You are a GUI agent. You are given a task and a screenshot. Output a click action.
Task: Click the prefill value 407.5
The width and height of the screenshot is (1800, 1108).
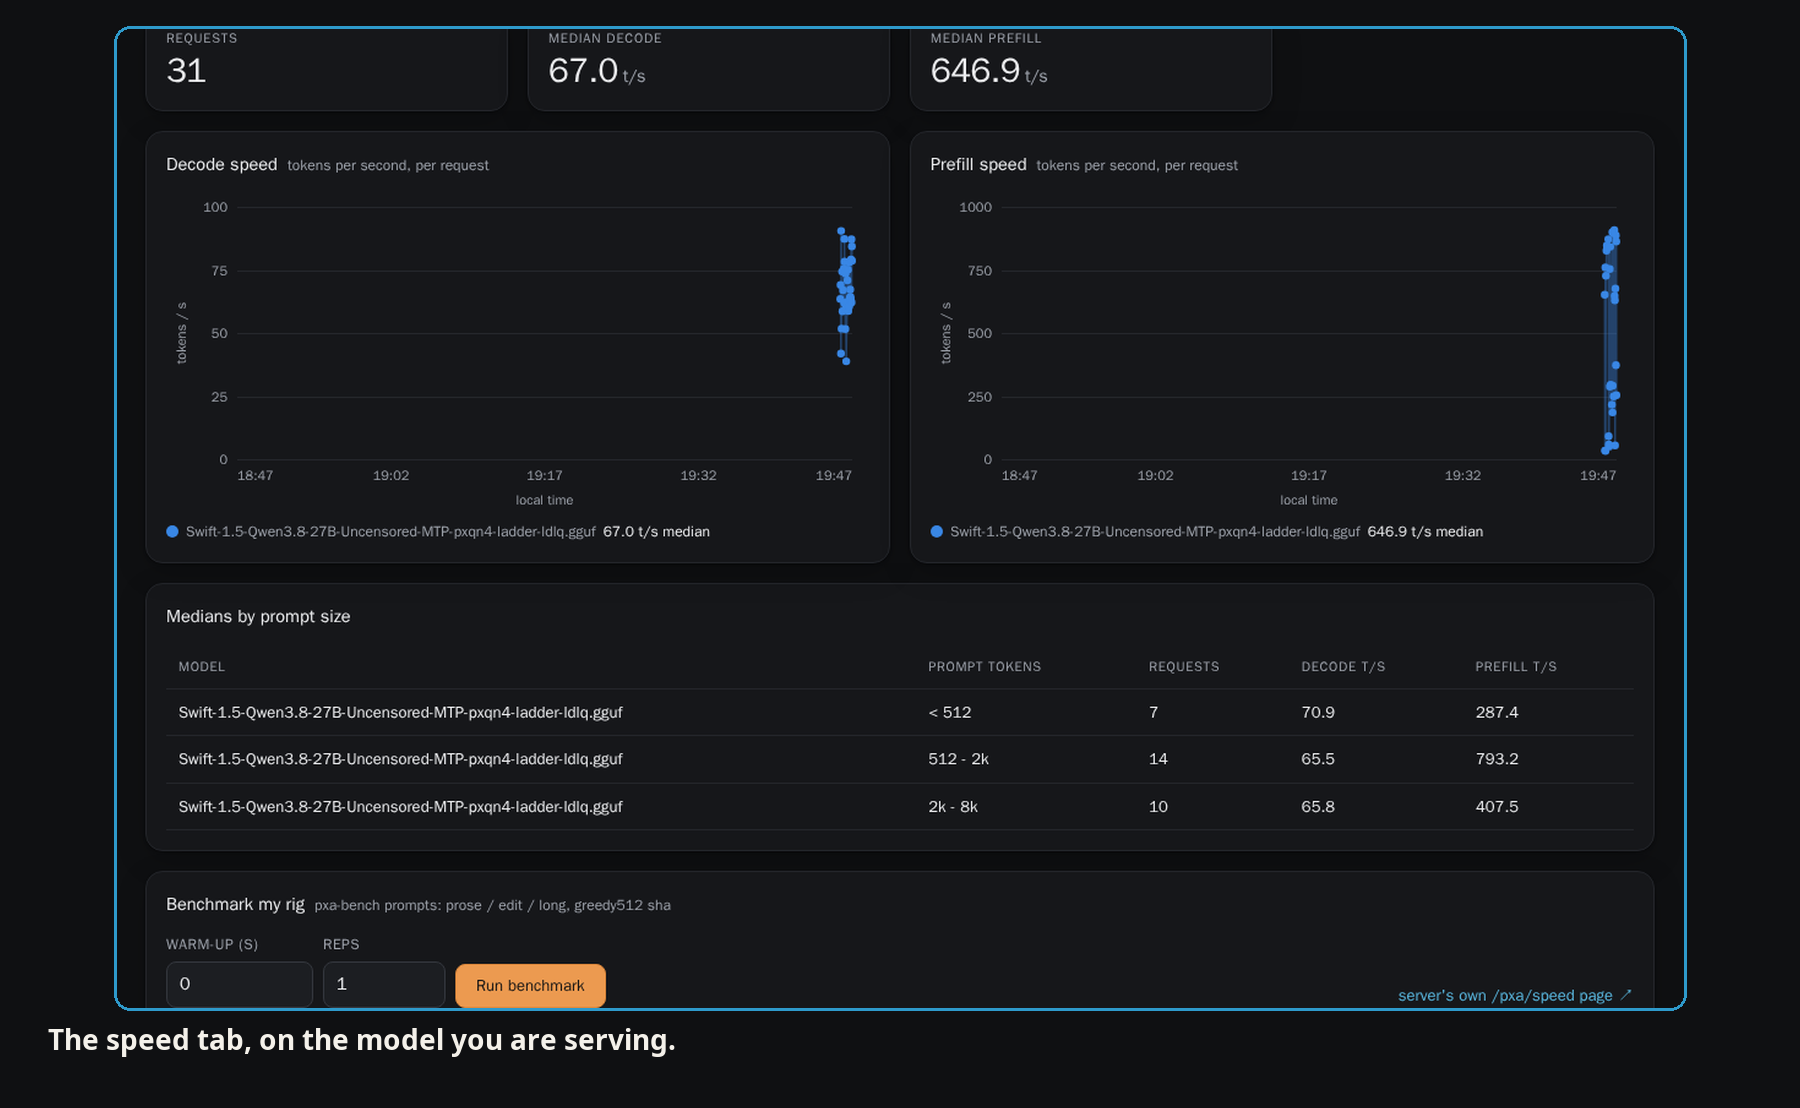click(1496, 806)
